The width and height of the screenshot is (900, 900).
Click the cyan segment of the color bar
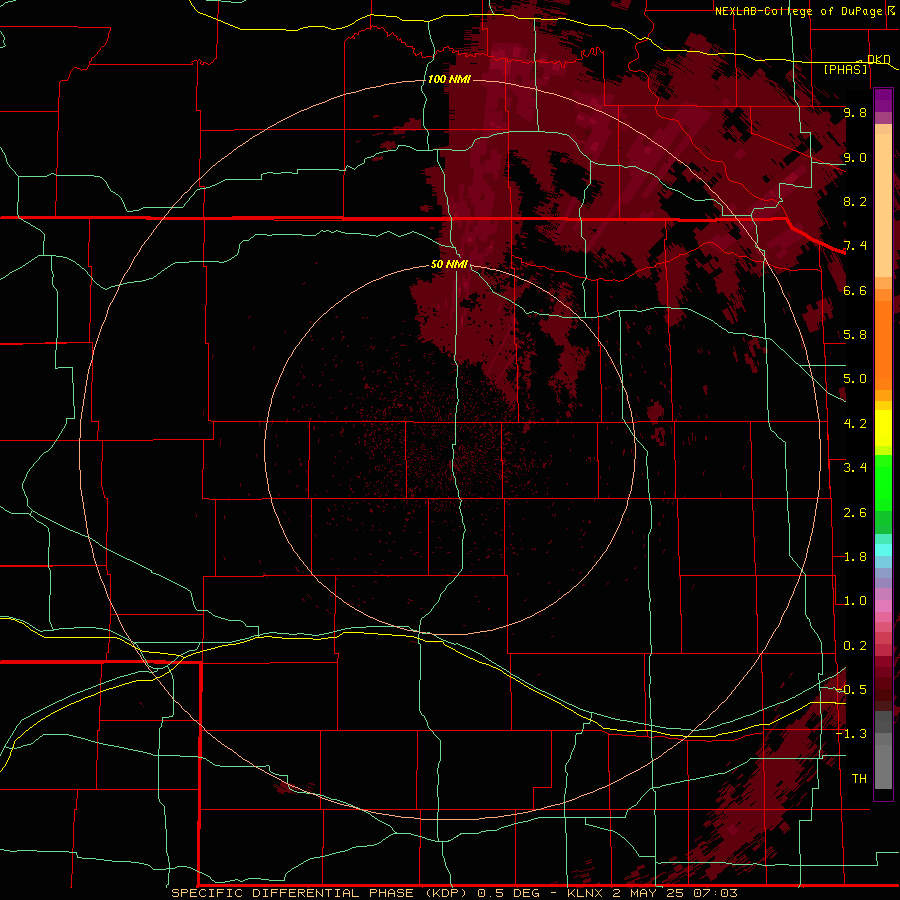[883, 549]
